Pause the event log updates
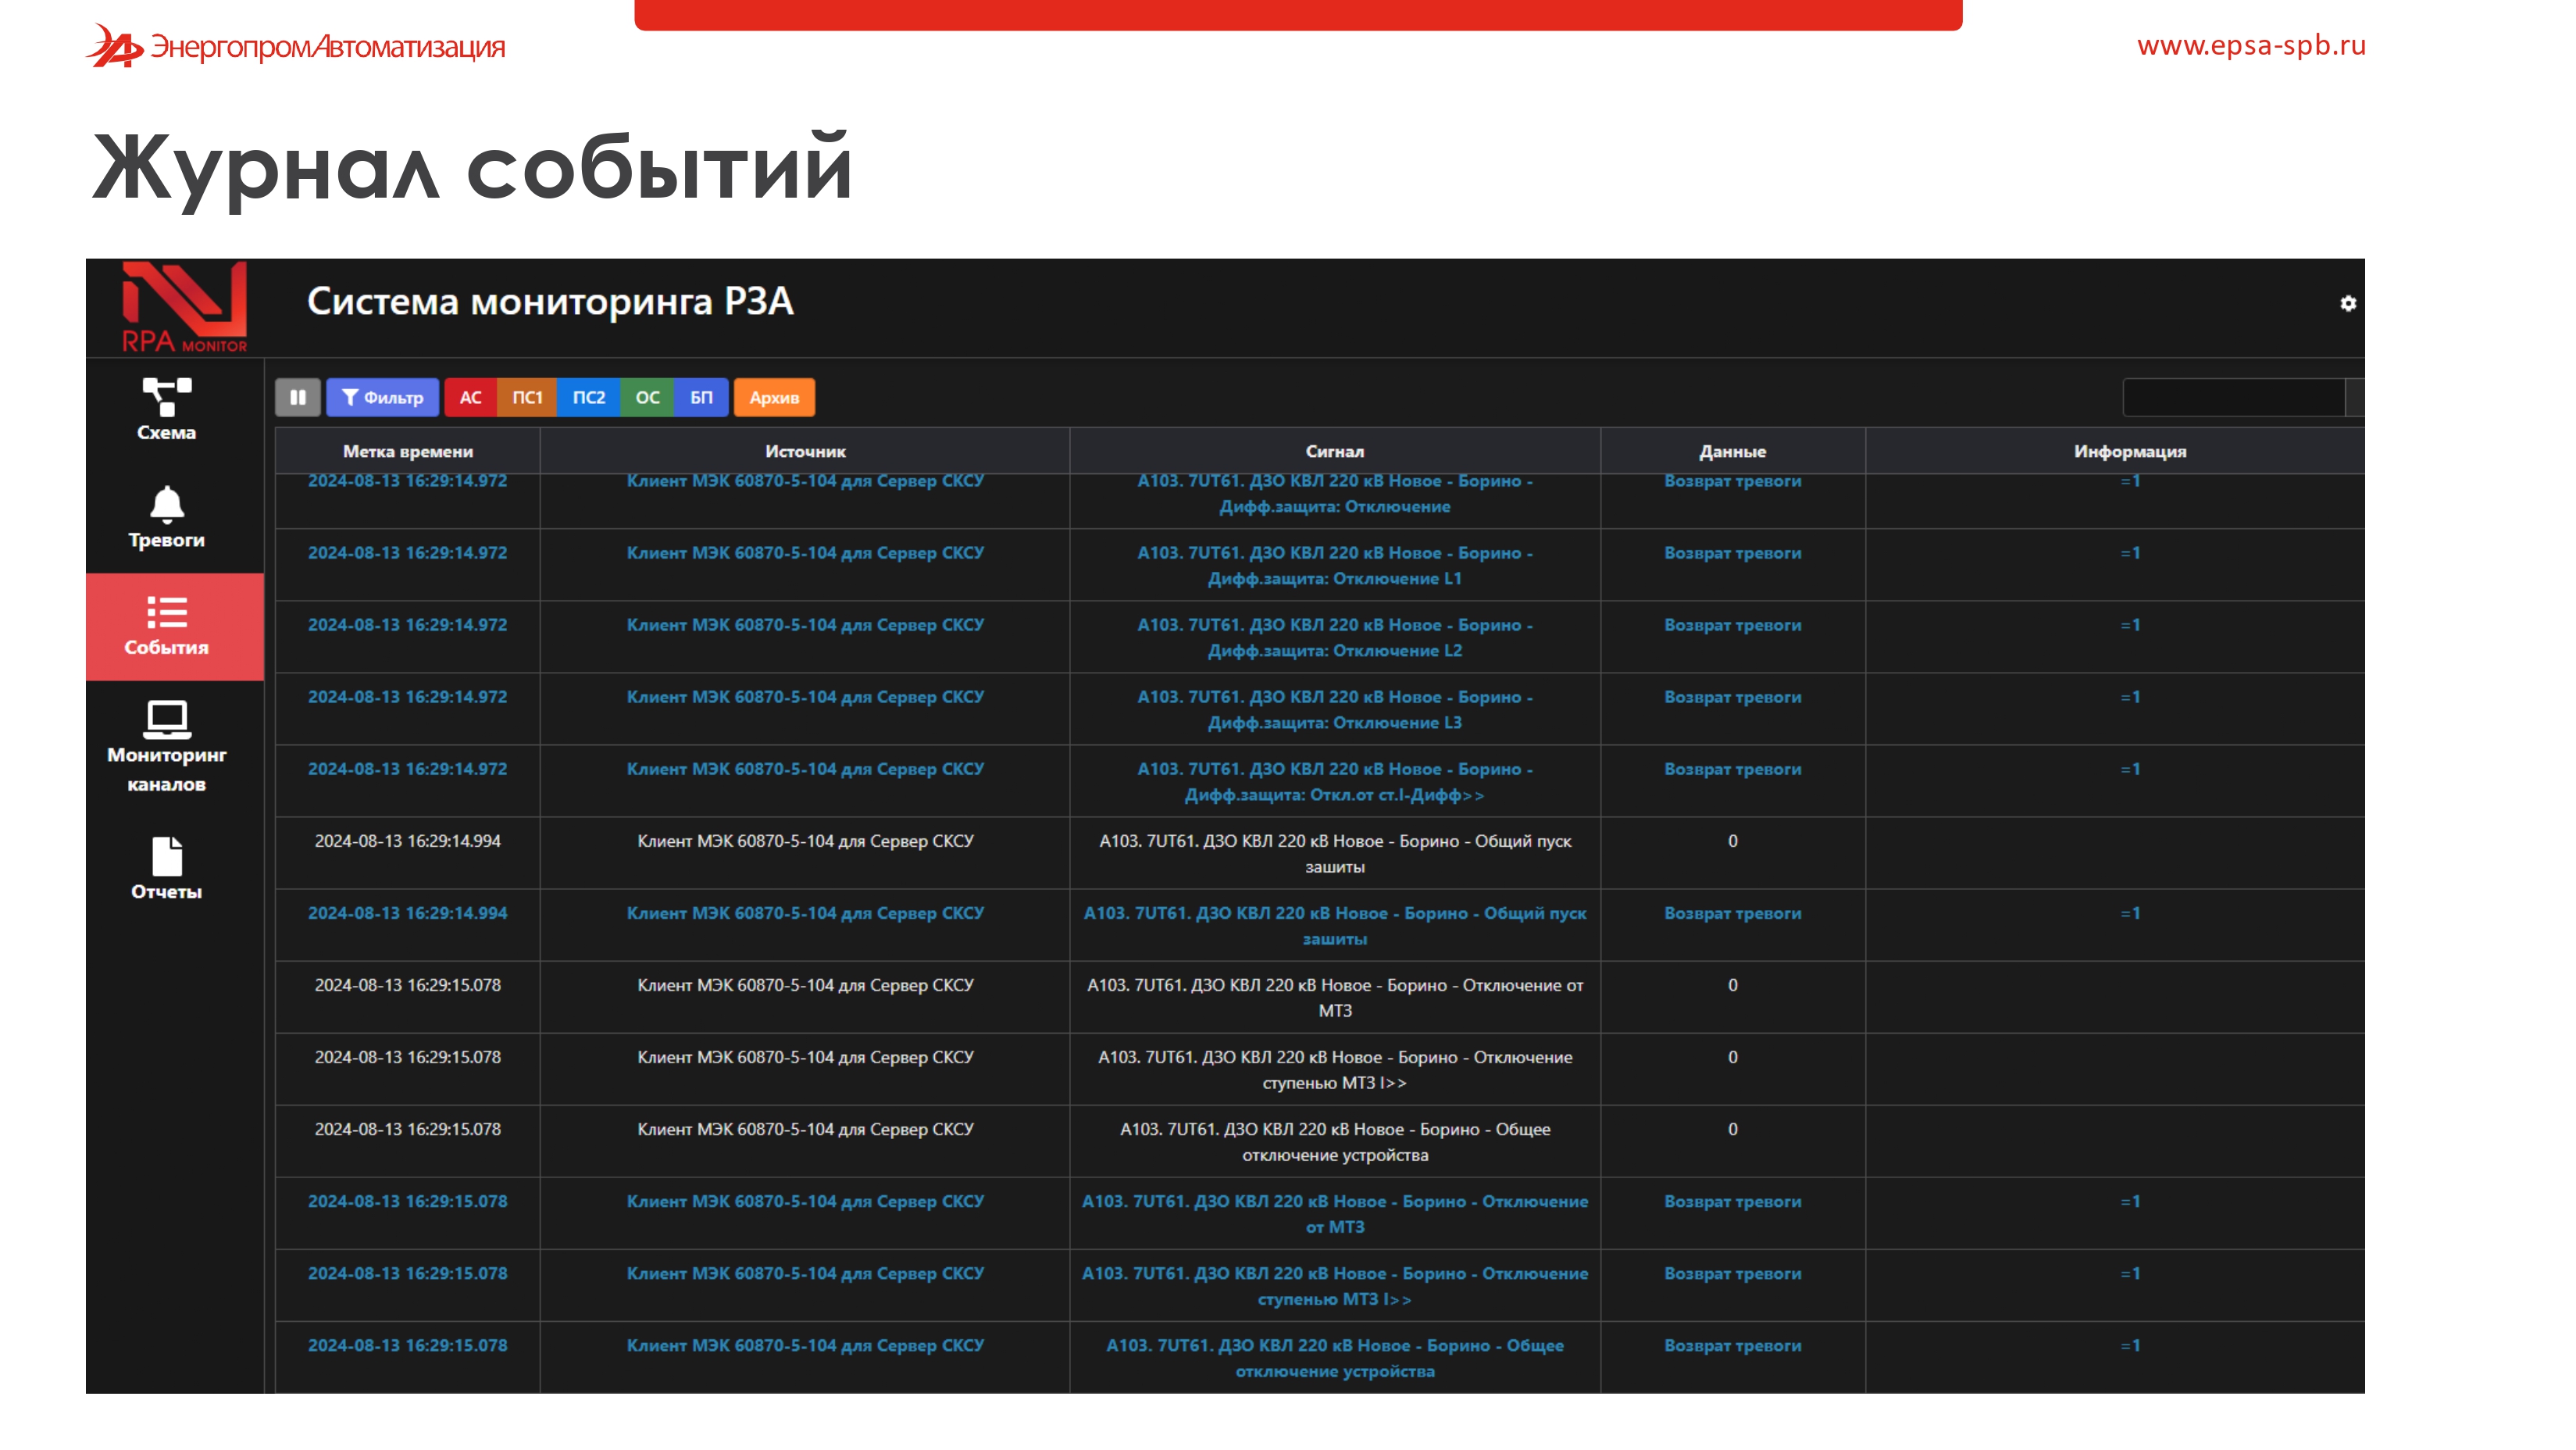The width and height of the screenshot is (2576, 1450). coord(298,397)
